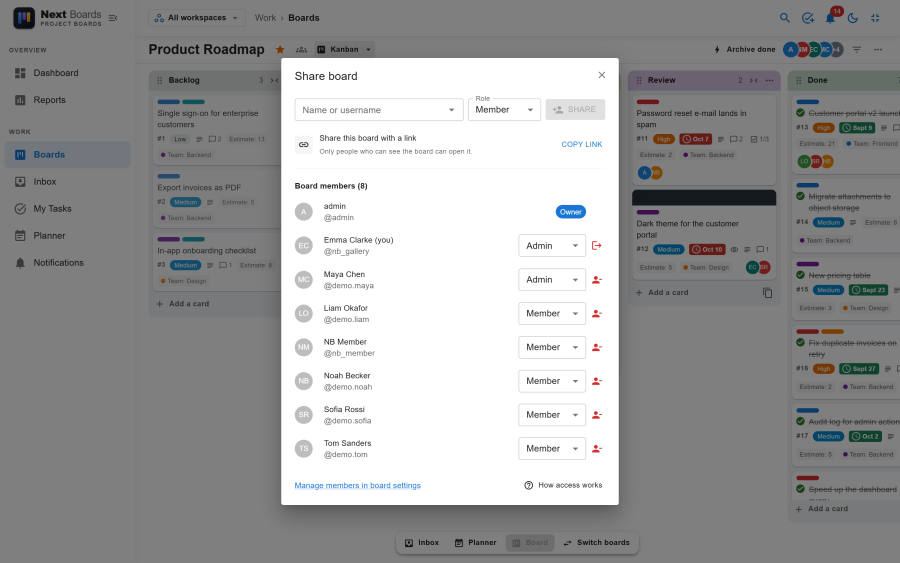Click the leave board icon for Emma Clarke

click(x=596, y=246)
